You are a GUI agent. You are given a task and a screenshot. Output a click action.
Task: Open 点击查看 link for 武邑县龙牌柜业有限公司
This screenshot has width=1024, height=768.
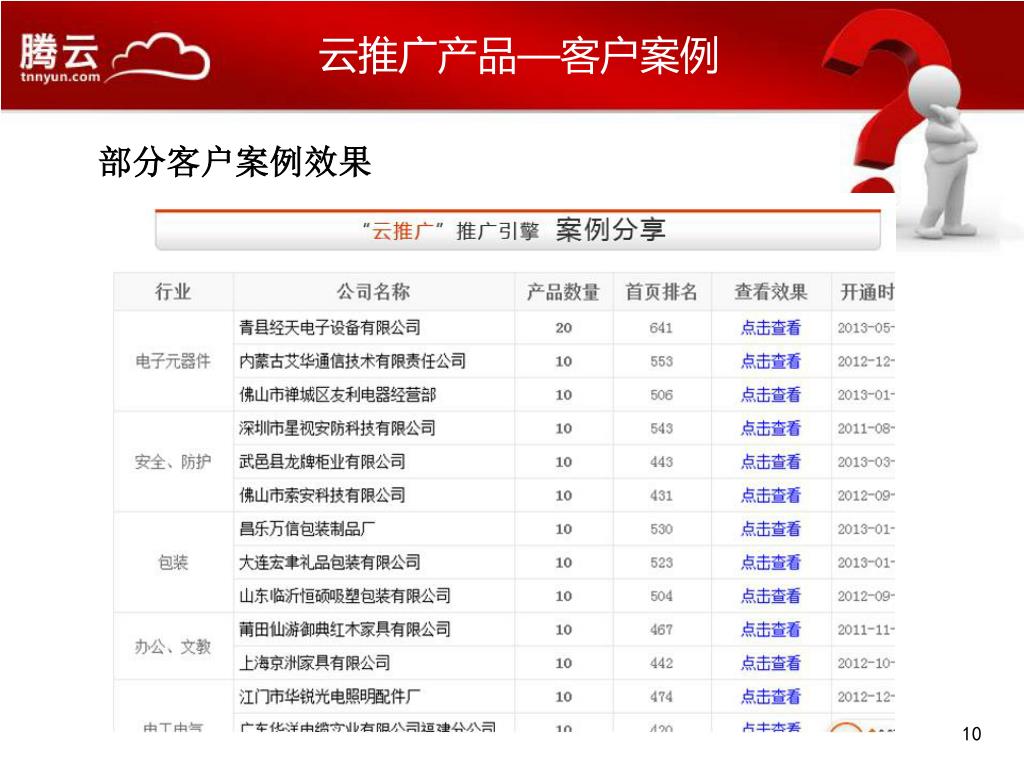771,462
